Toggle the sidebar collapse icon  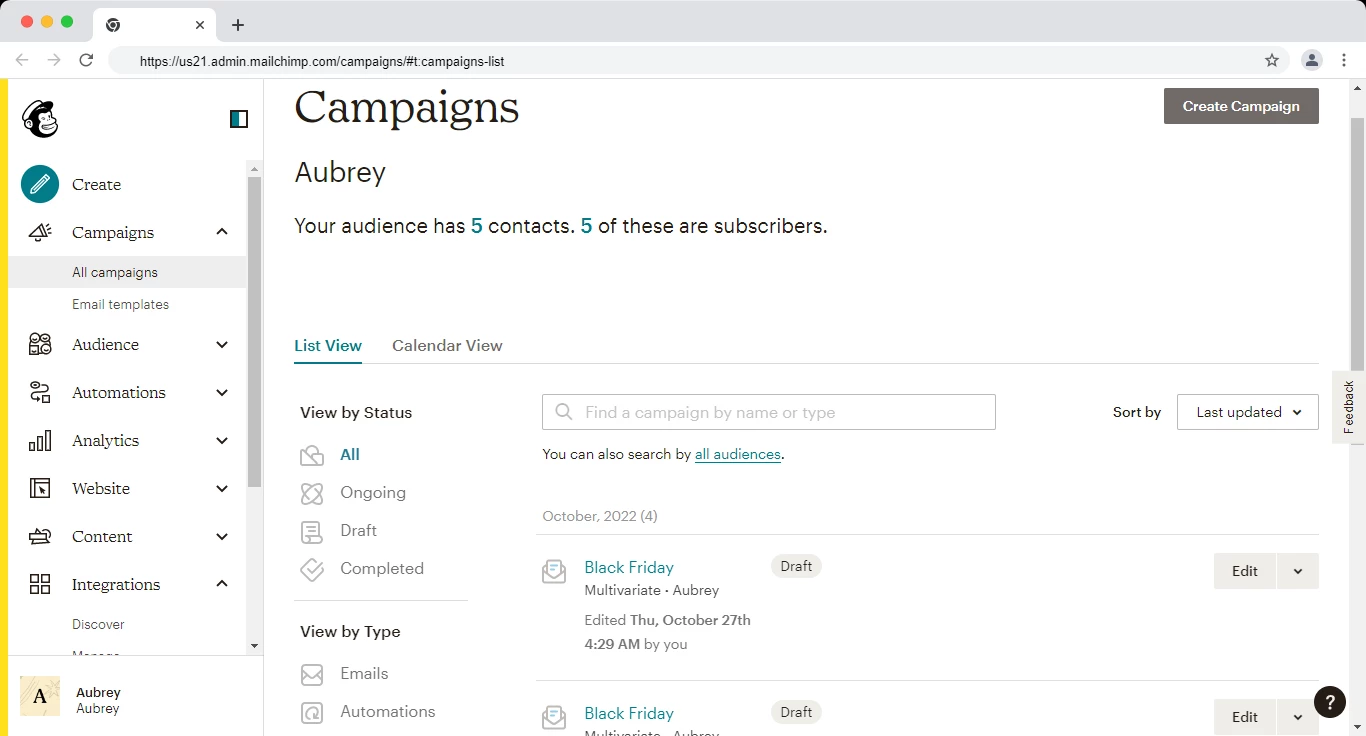239,120
